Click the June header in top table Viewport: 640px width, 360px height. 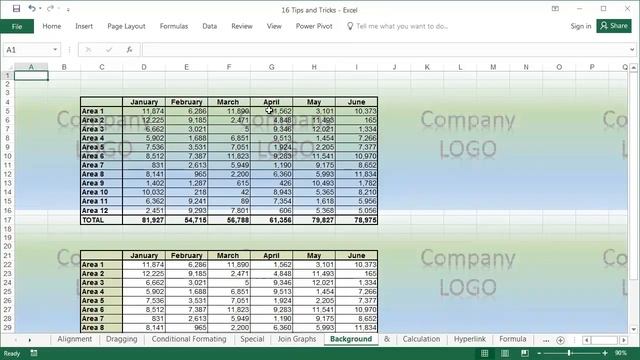coord(356,102)
